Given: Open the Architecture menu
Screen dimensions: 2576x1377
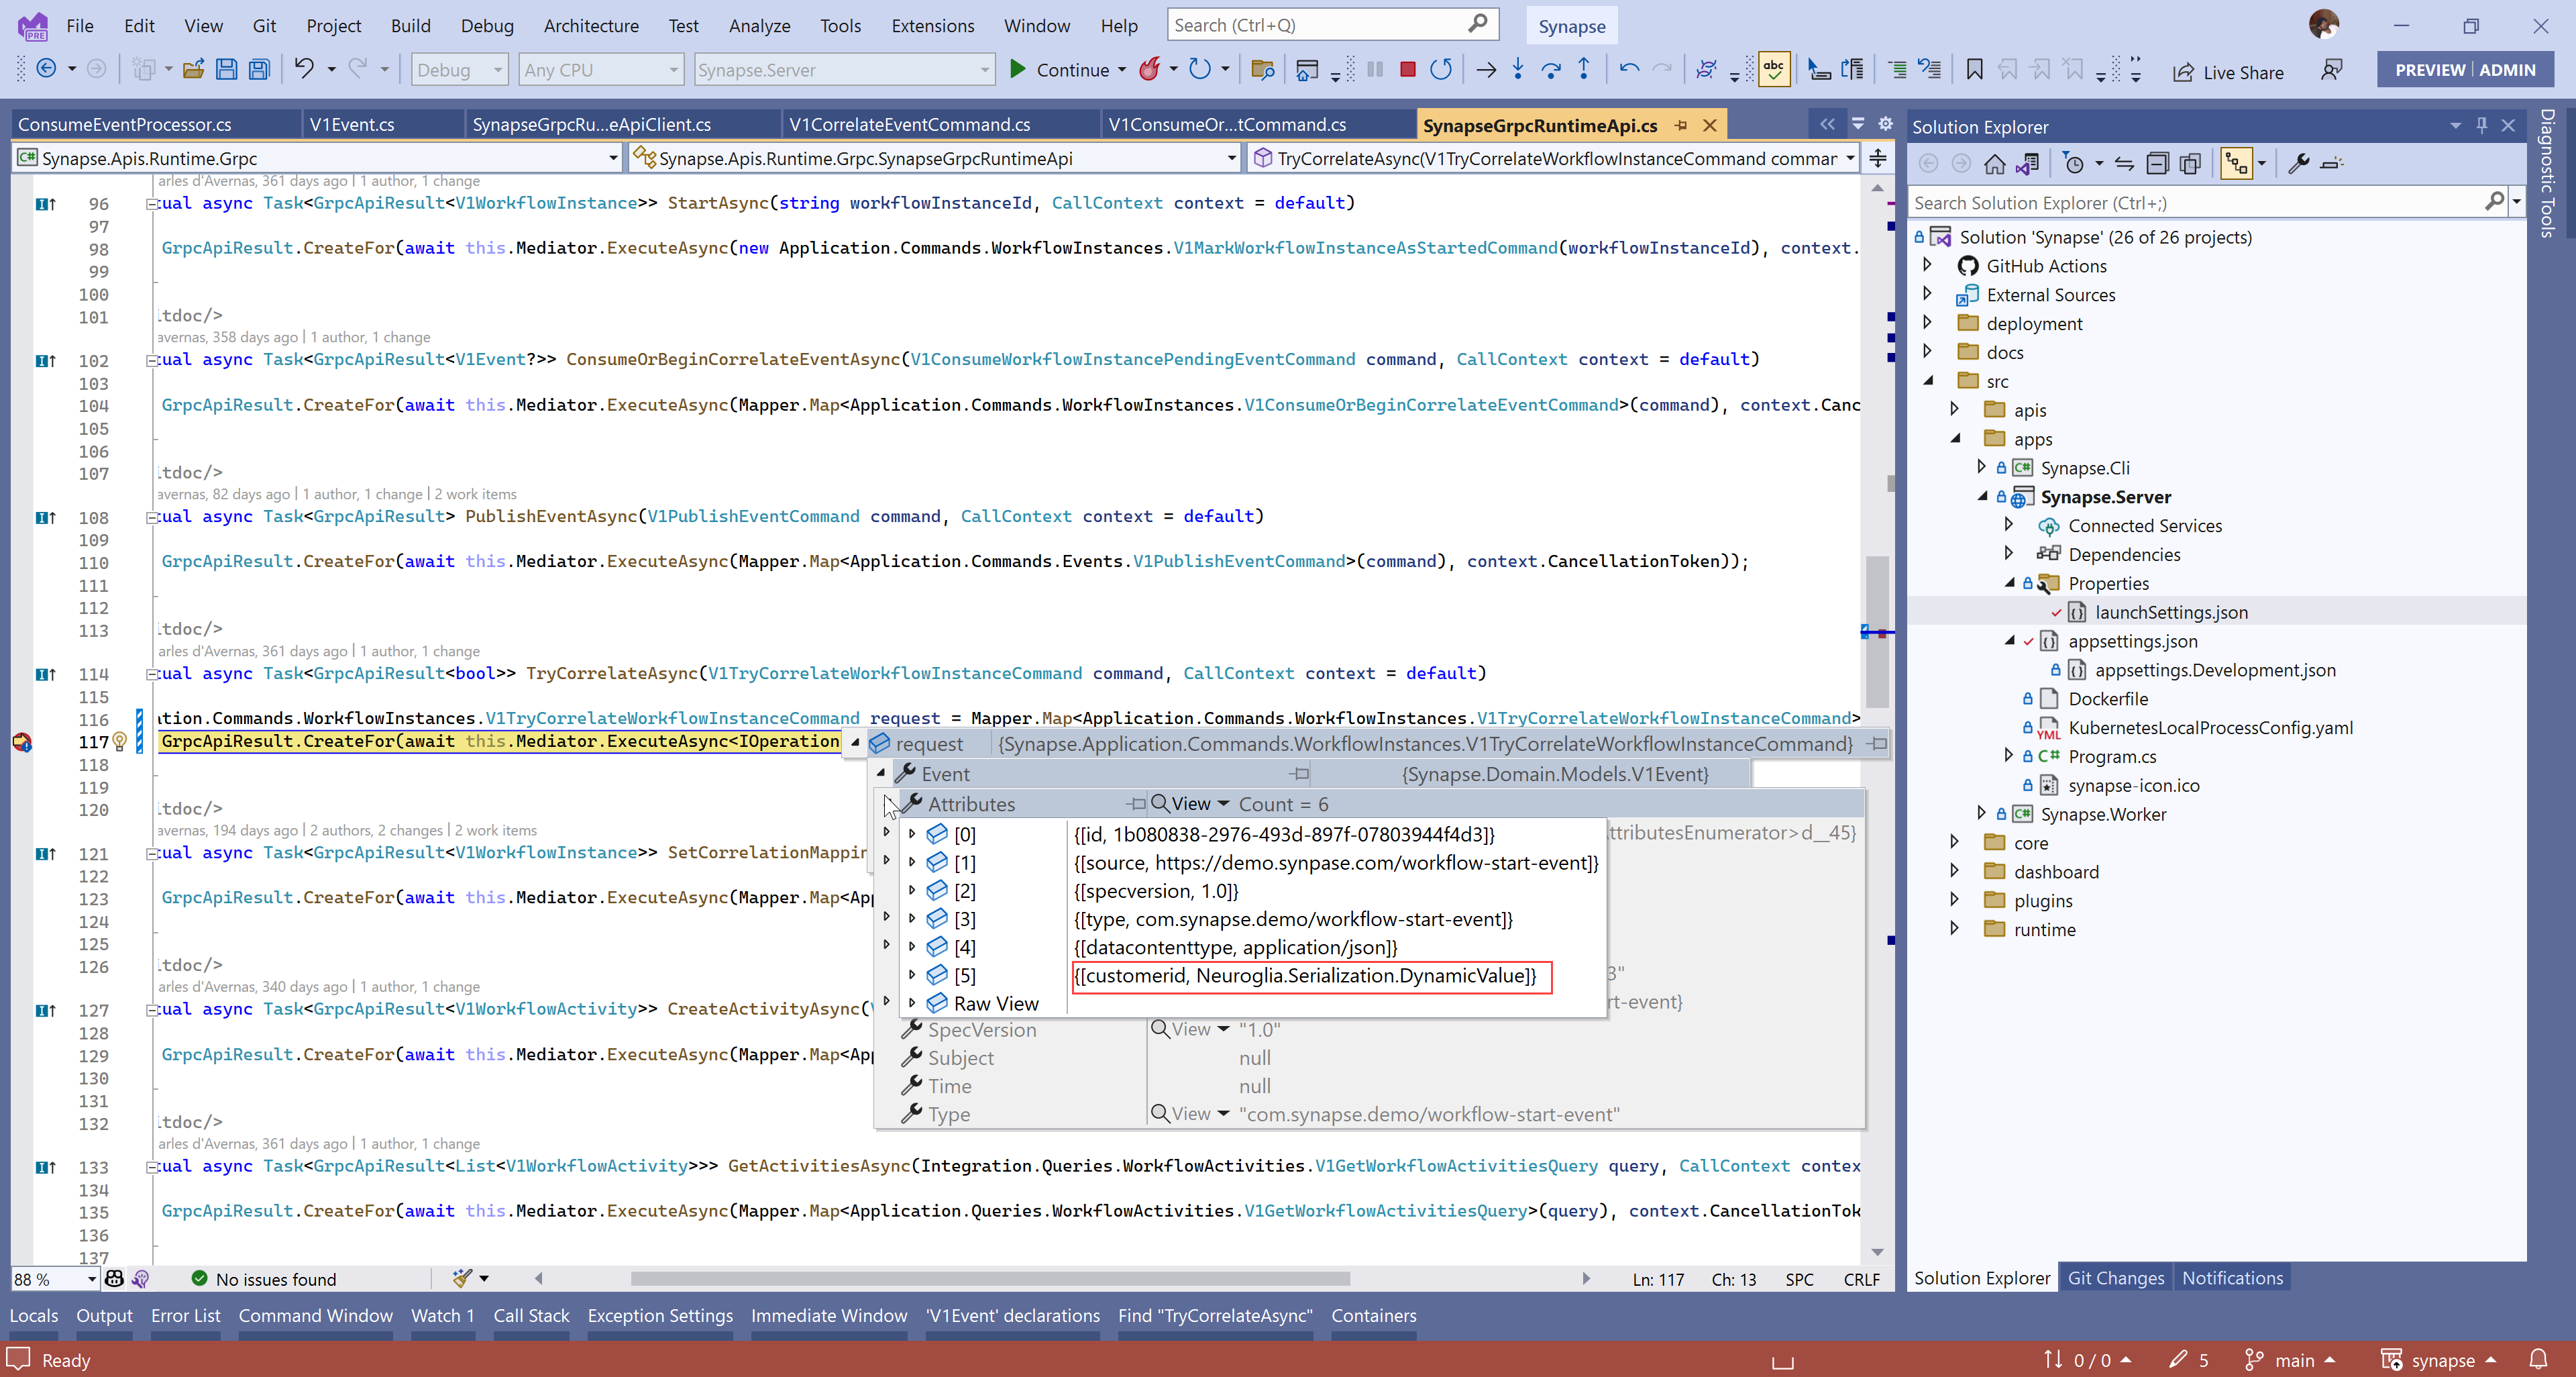Looking at the screenshot, I should 590,26.
